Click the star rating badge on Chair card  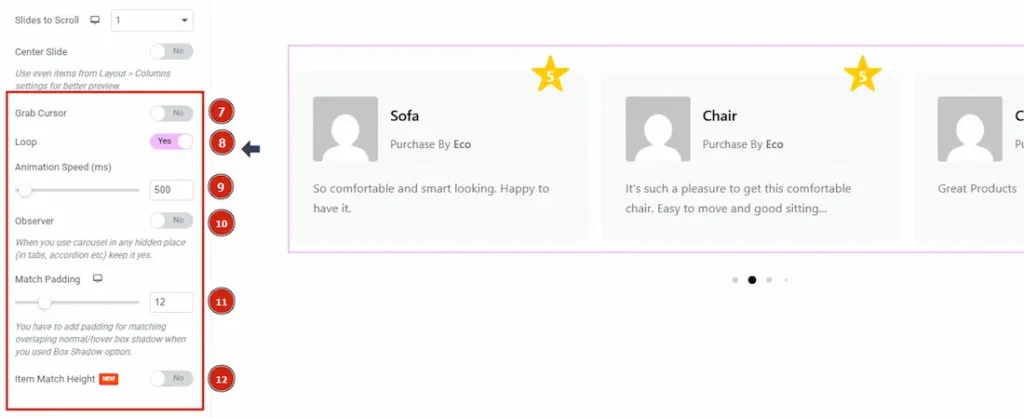pyautogui.click(x=862, y=74)
